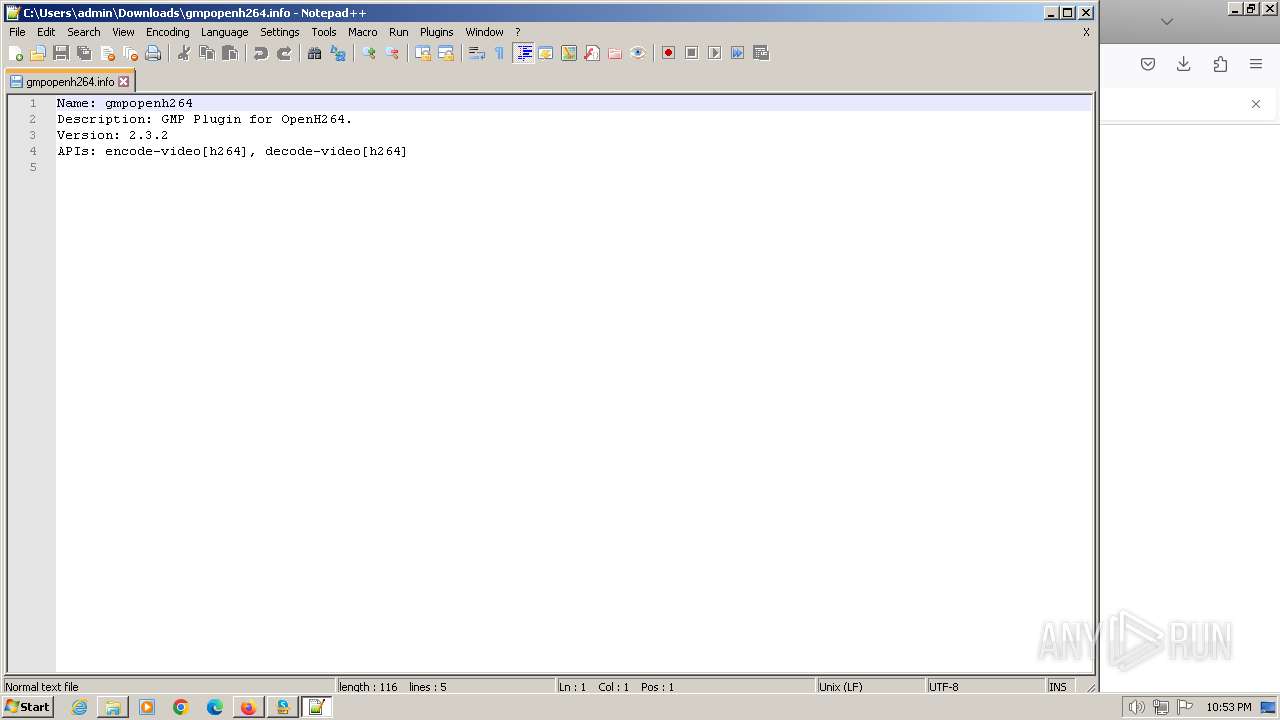Open the Search menu
Screen dimensions: 1280x720
[84, 32]
